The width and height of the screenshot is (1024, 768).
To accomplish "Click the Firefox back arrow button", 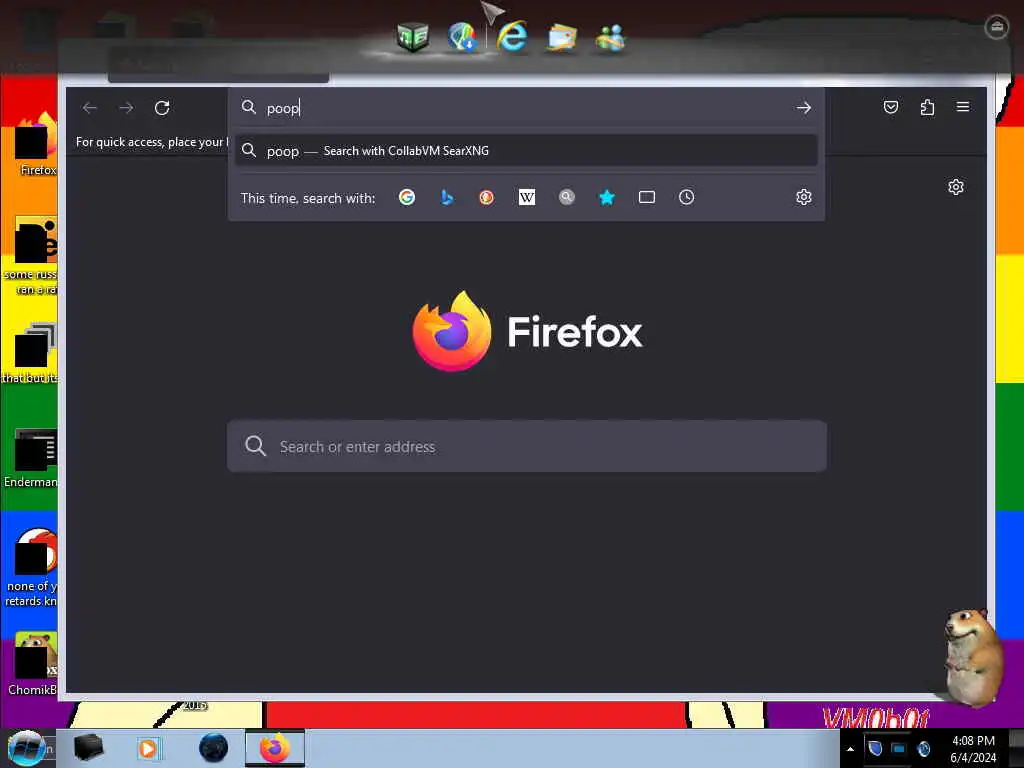I will tap(90, 108).
